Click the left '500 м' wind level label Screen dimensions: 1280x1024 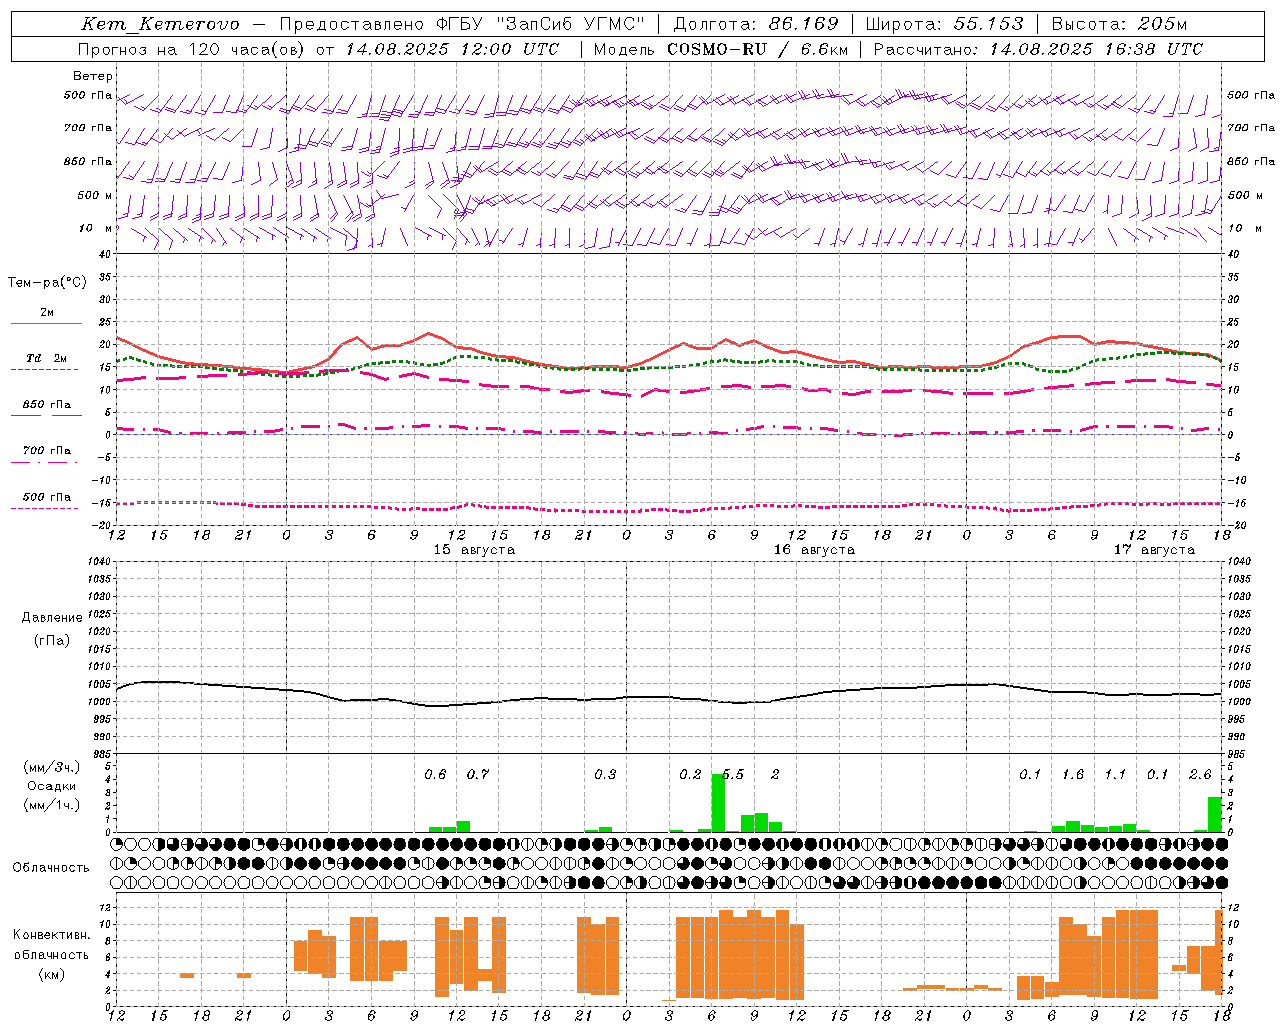pyautogui.click(x=95, y=195)
